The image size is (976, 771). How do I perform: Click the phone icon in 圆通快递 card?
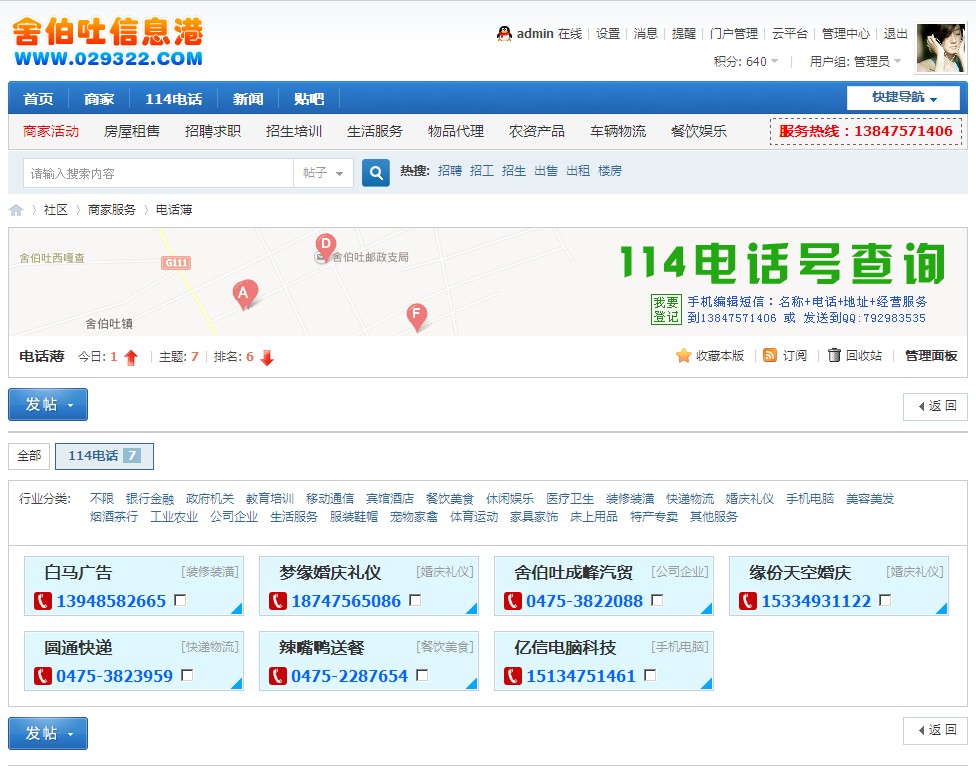pyautogui.click(x=42, y=676)
